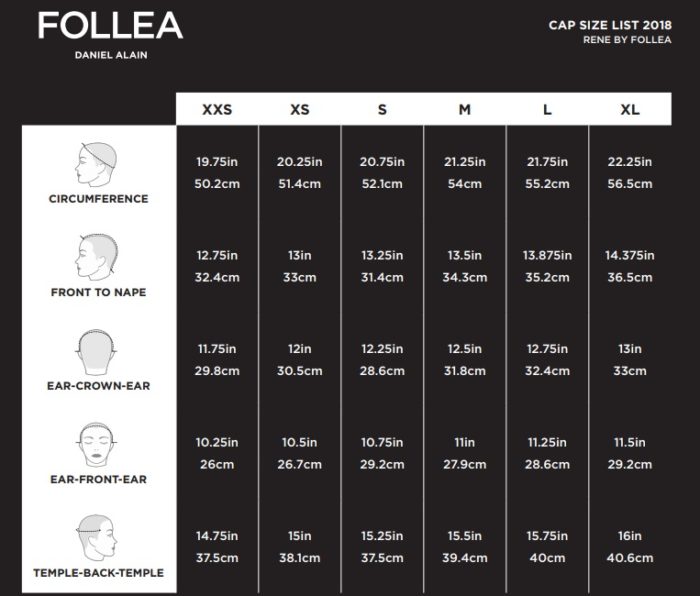Click the Circumference head illustration icon
700x596 pixels.
(x=96, y=164)
